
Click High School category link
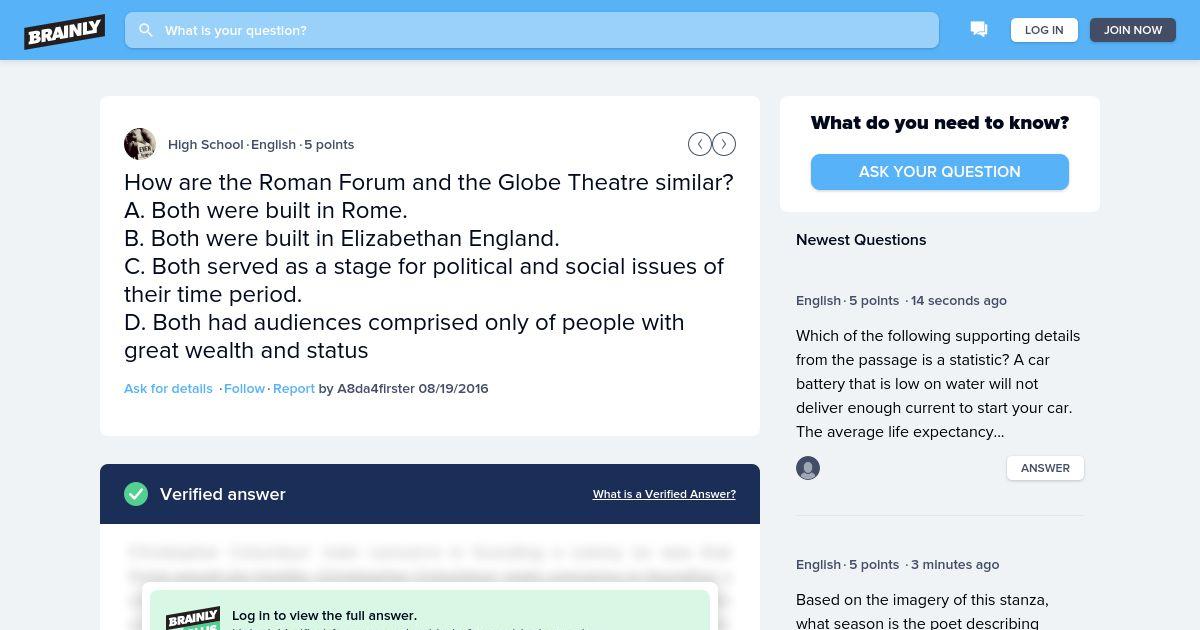coord(206,144)
